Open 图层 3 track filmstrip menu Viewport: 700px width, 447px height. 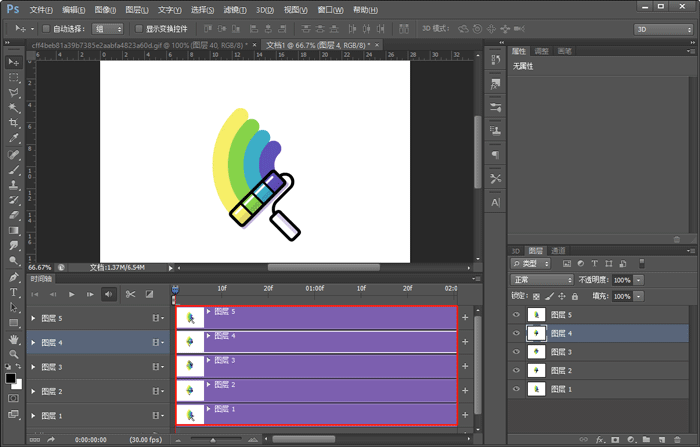(158, 367)
